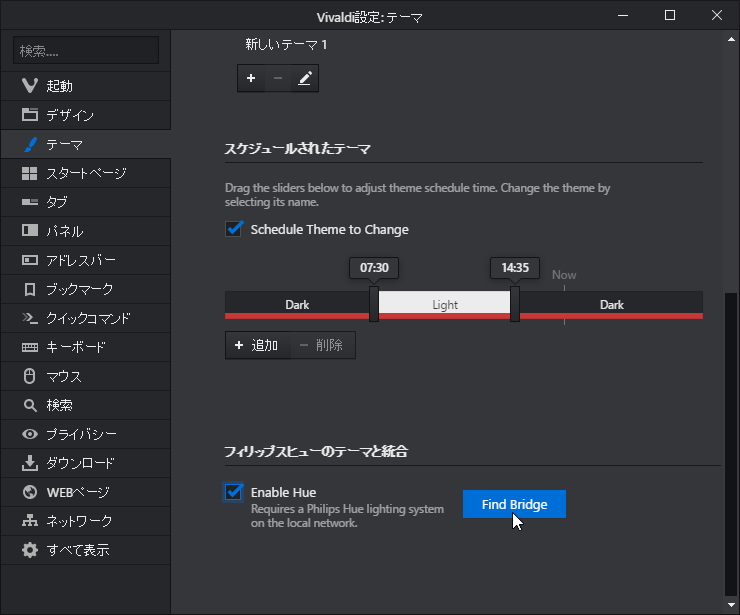Open the ダウンロード settings section
The height and width of the screenshot is (615, 740).
[85, 463]
